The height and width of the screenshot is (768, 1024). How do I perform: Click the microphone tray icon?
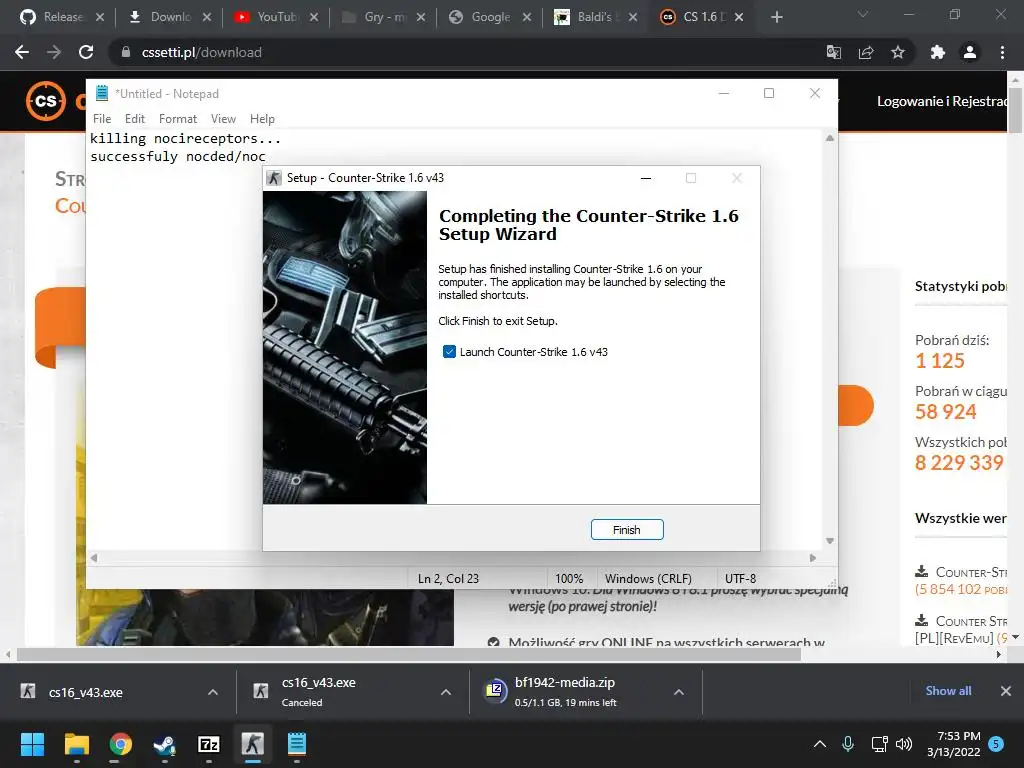pyautogui.click(x=848, y=744)
